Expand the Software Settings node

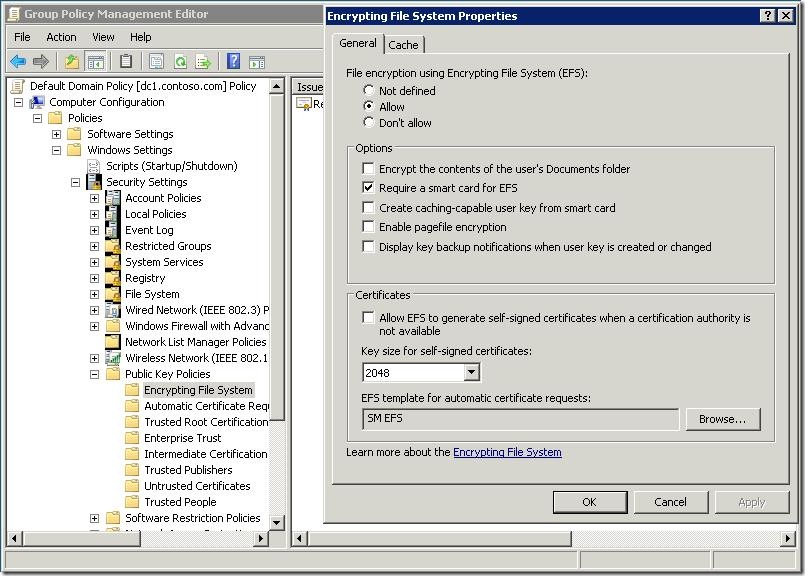click(56, 135)
